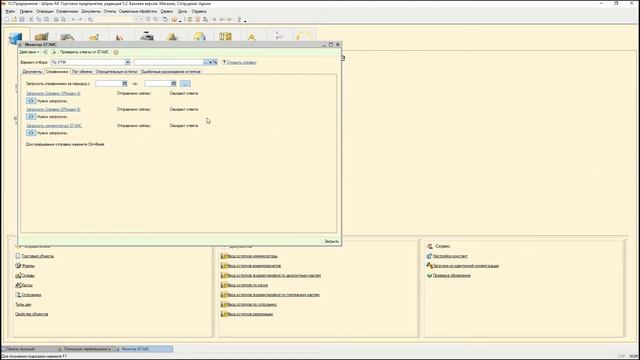Click the Запросить контрагентов ЕГАИС link
This screenshot has width=640, height=360.
coord(54,126)
